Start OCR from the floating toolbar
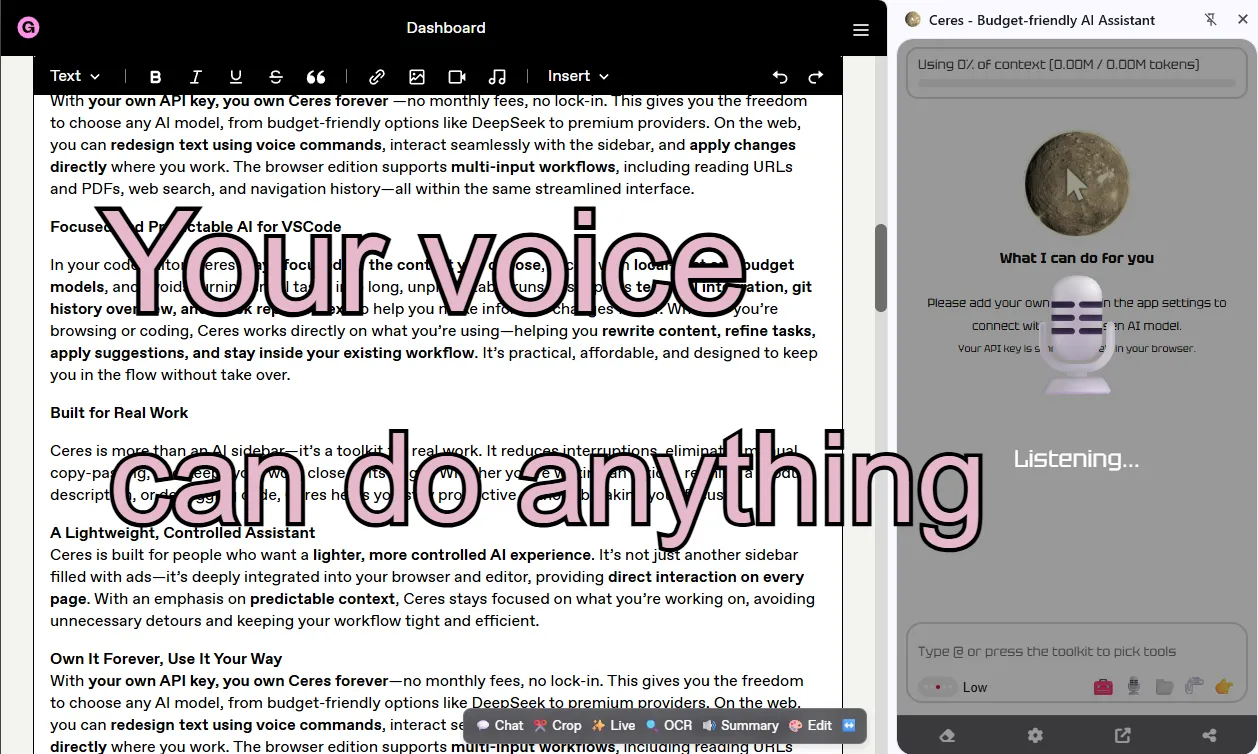The image size is (1258, 754). tap(668, 725)
